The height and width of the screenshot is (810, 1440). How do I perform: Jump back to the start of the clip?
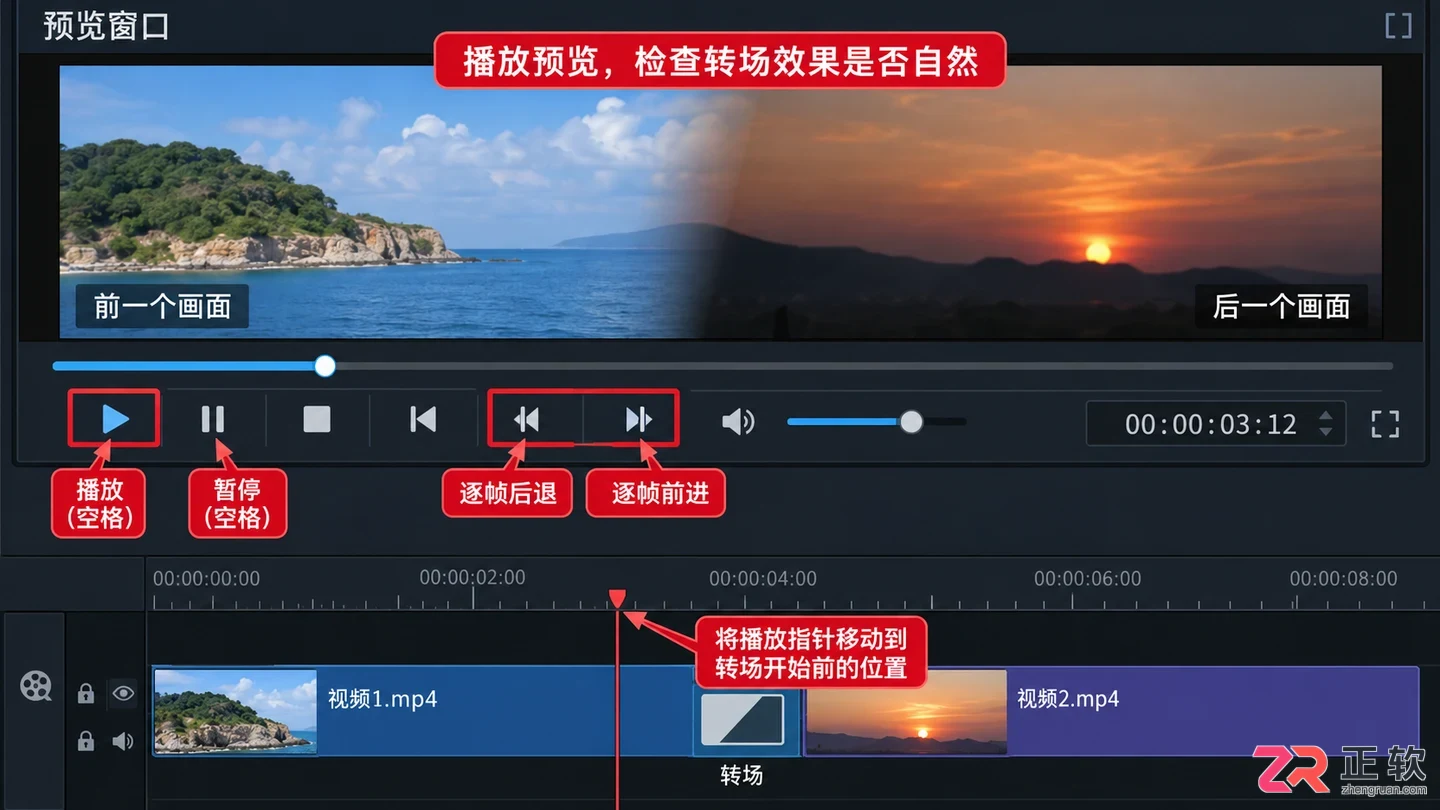tap(423, 419)
